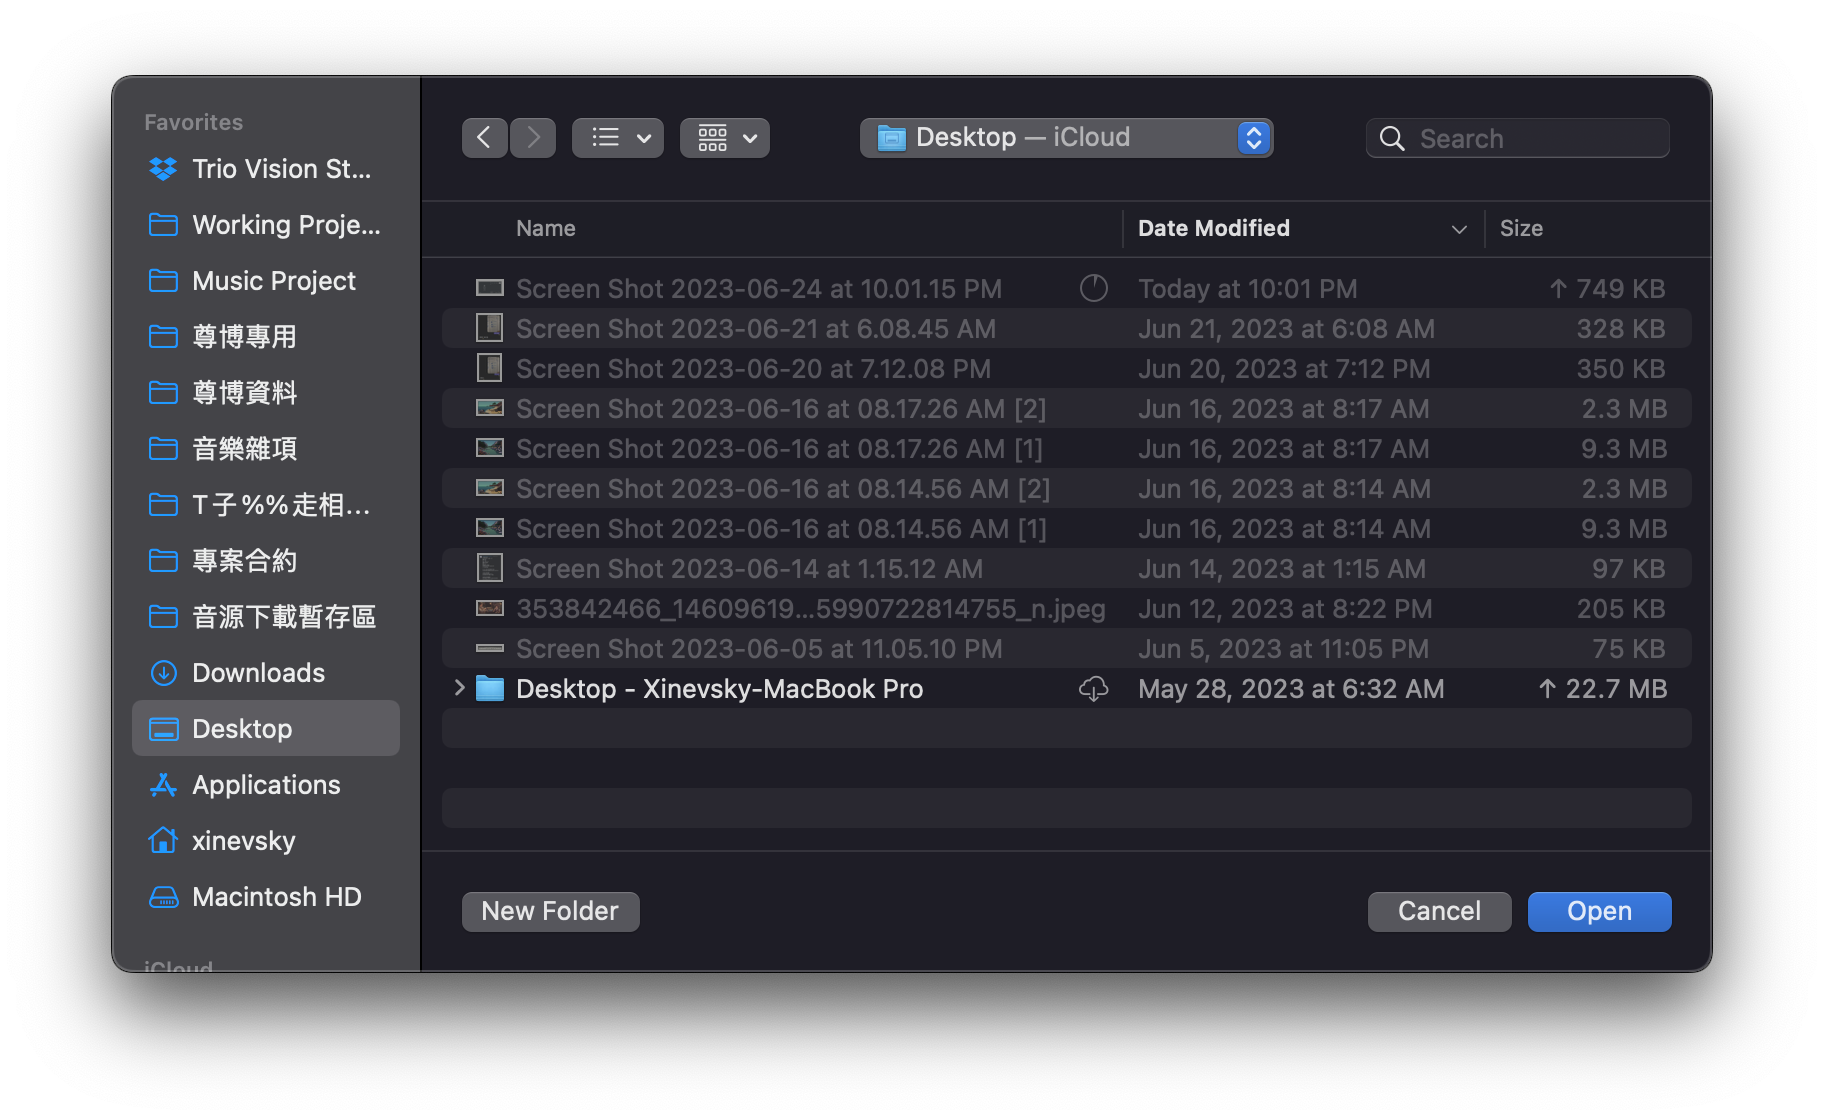This screenshot has height=1120, width=1824.
Task: Toggle Date Modified sort order
Action: tap(1302, 228)
